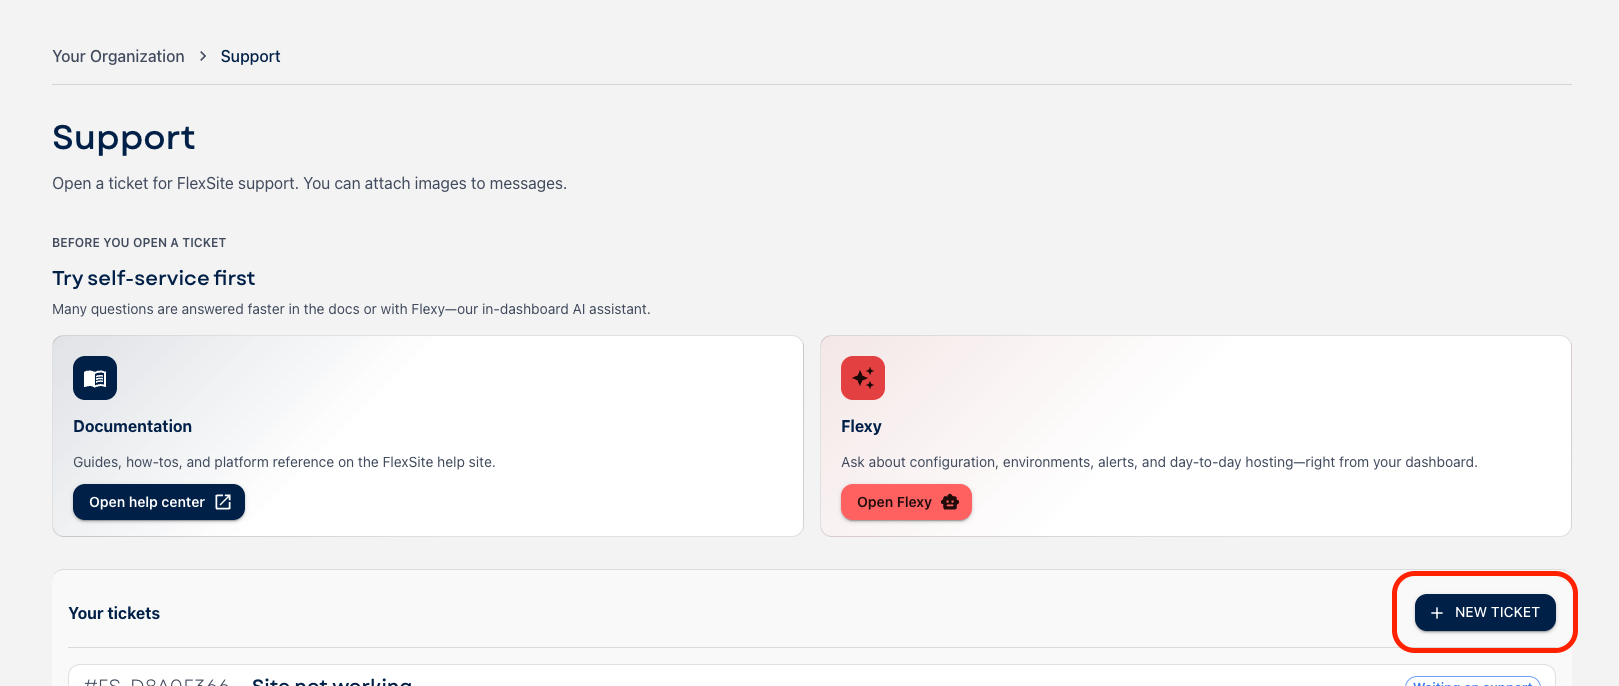This screenshot has height=686, width=1619.
Task: Open the 'Site not working' ticket row
Action: pyautogui.click(x=812, y=677)
